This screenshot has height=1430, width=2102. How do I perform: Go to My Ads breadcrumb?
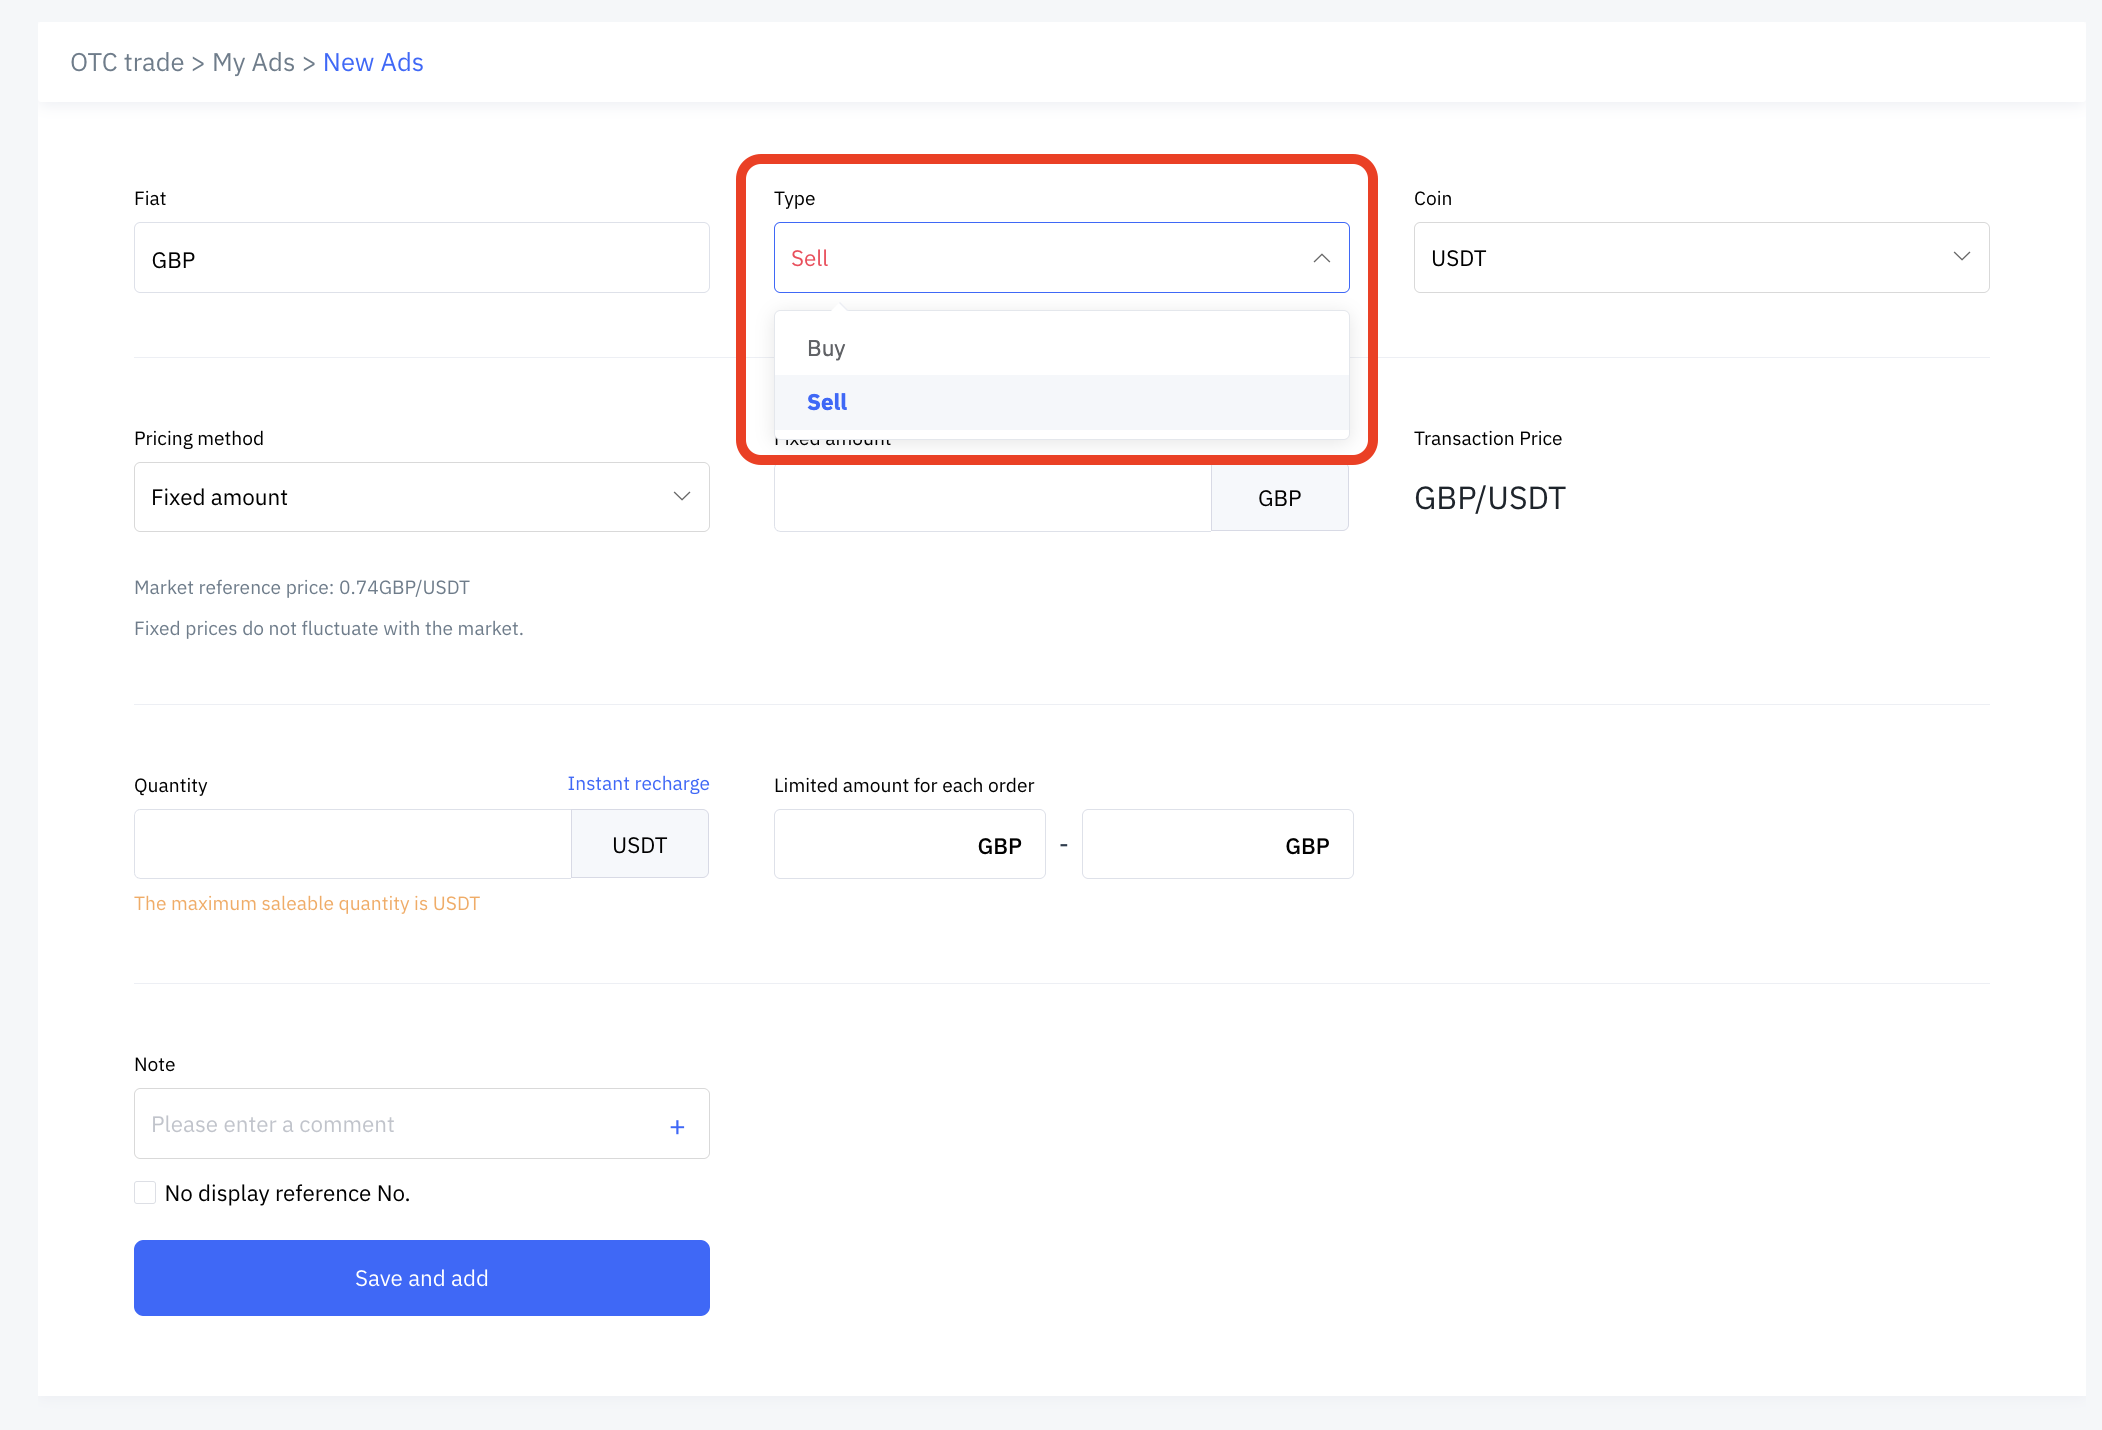tap(253, 62)
